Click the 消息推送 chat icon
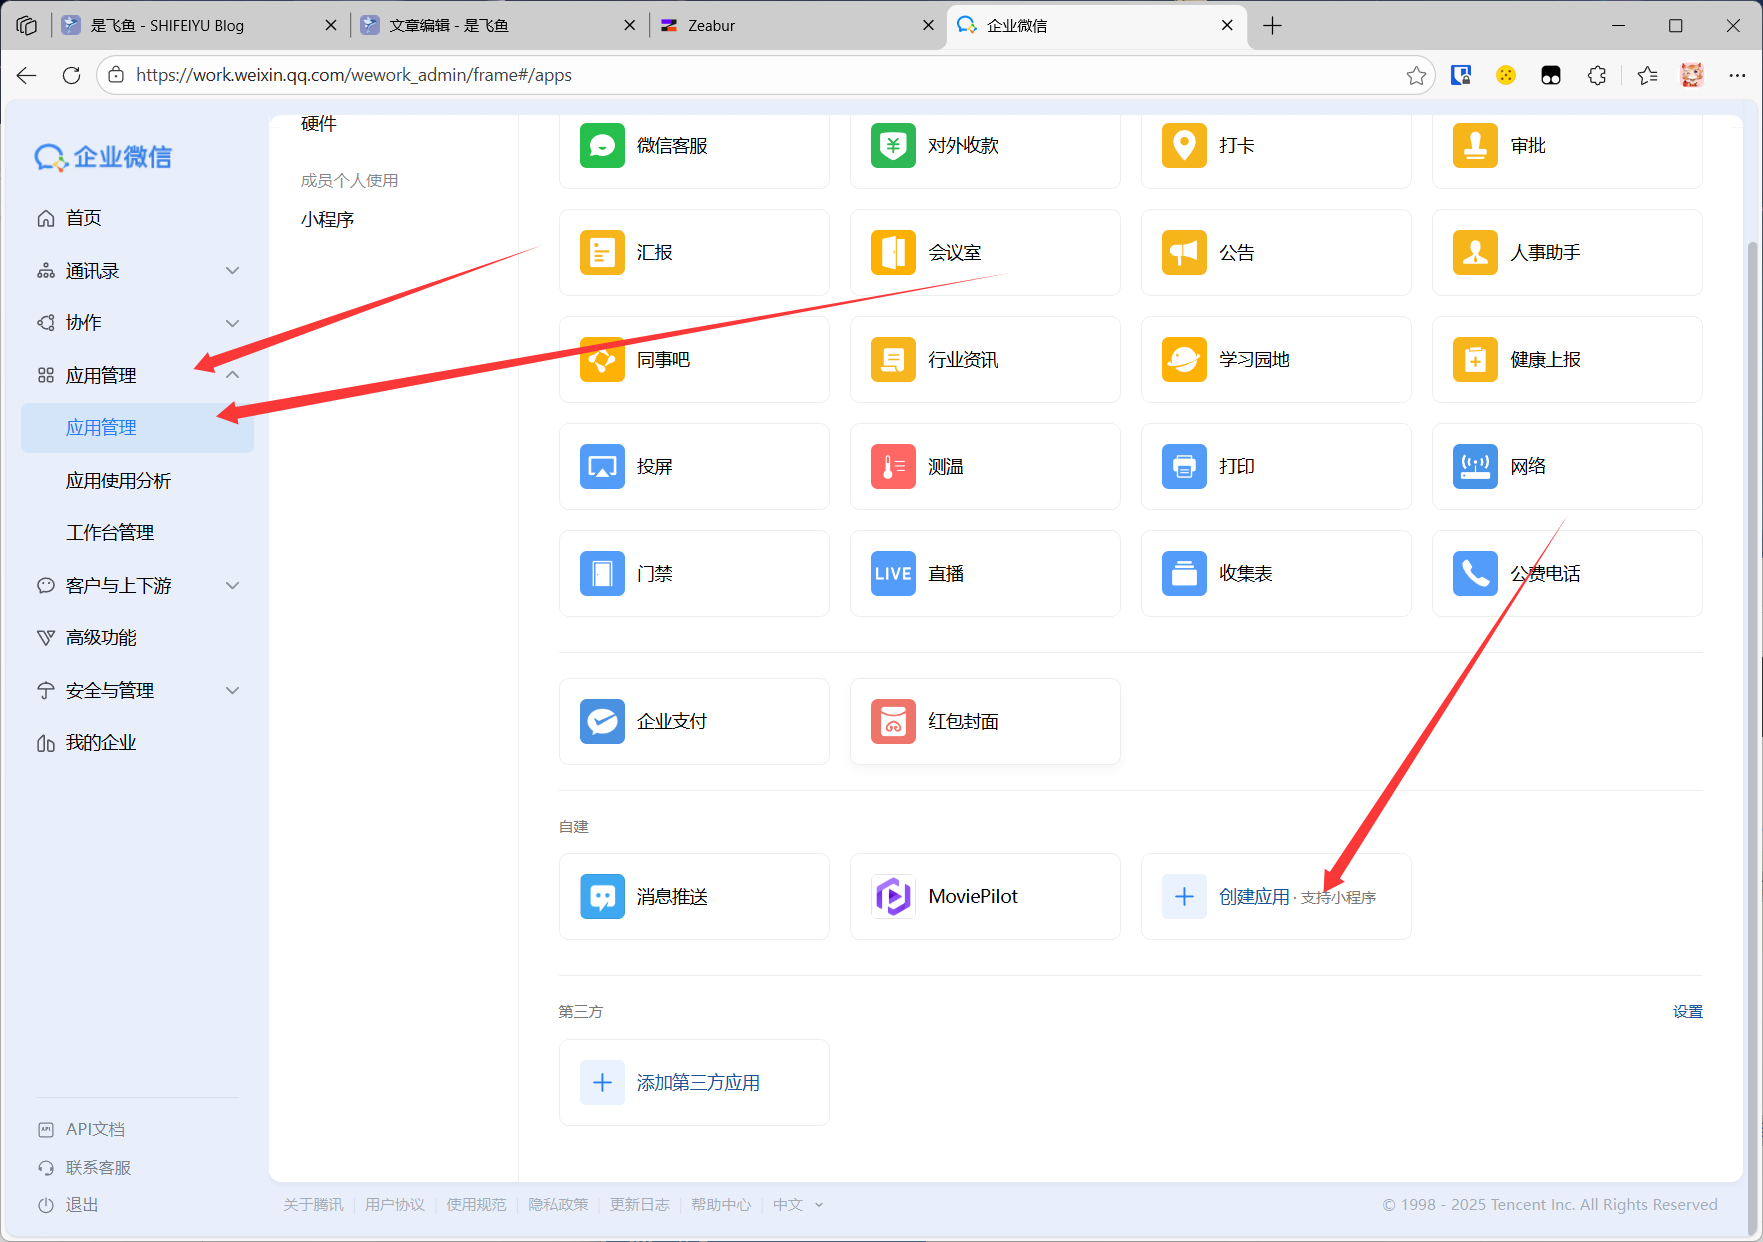1763x1242 pixels. point(602,897)
